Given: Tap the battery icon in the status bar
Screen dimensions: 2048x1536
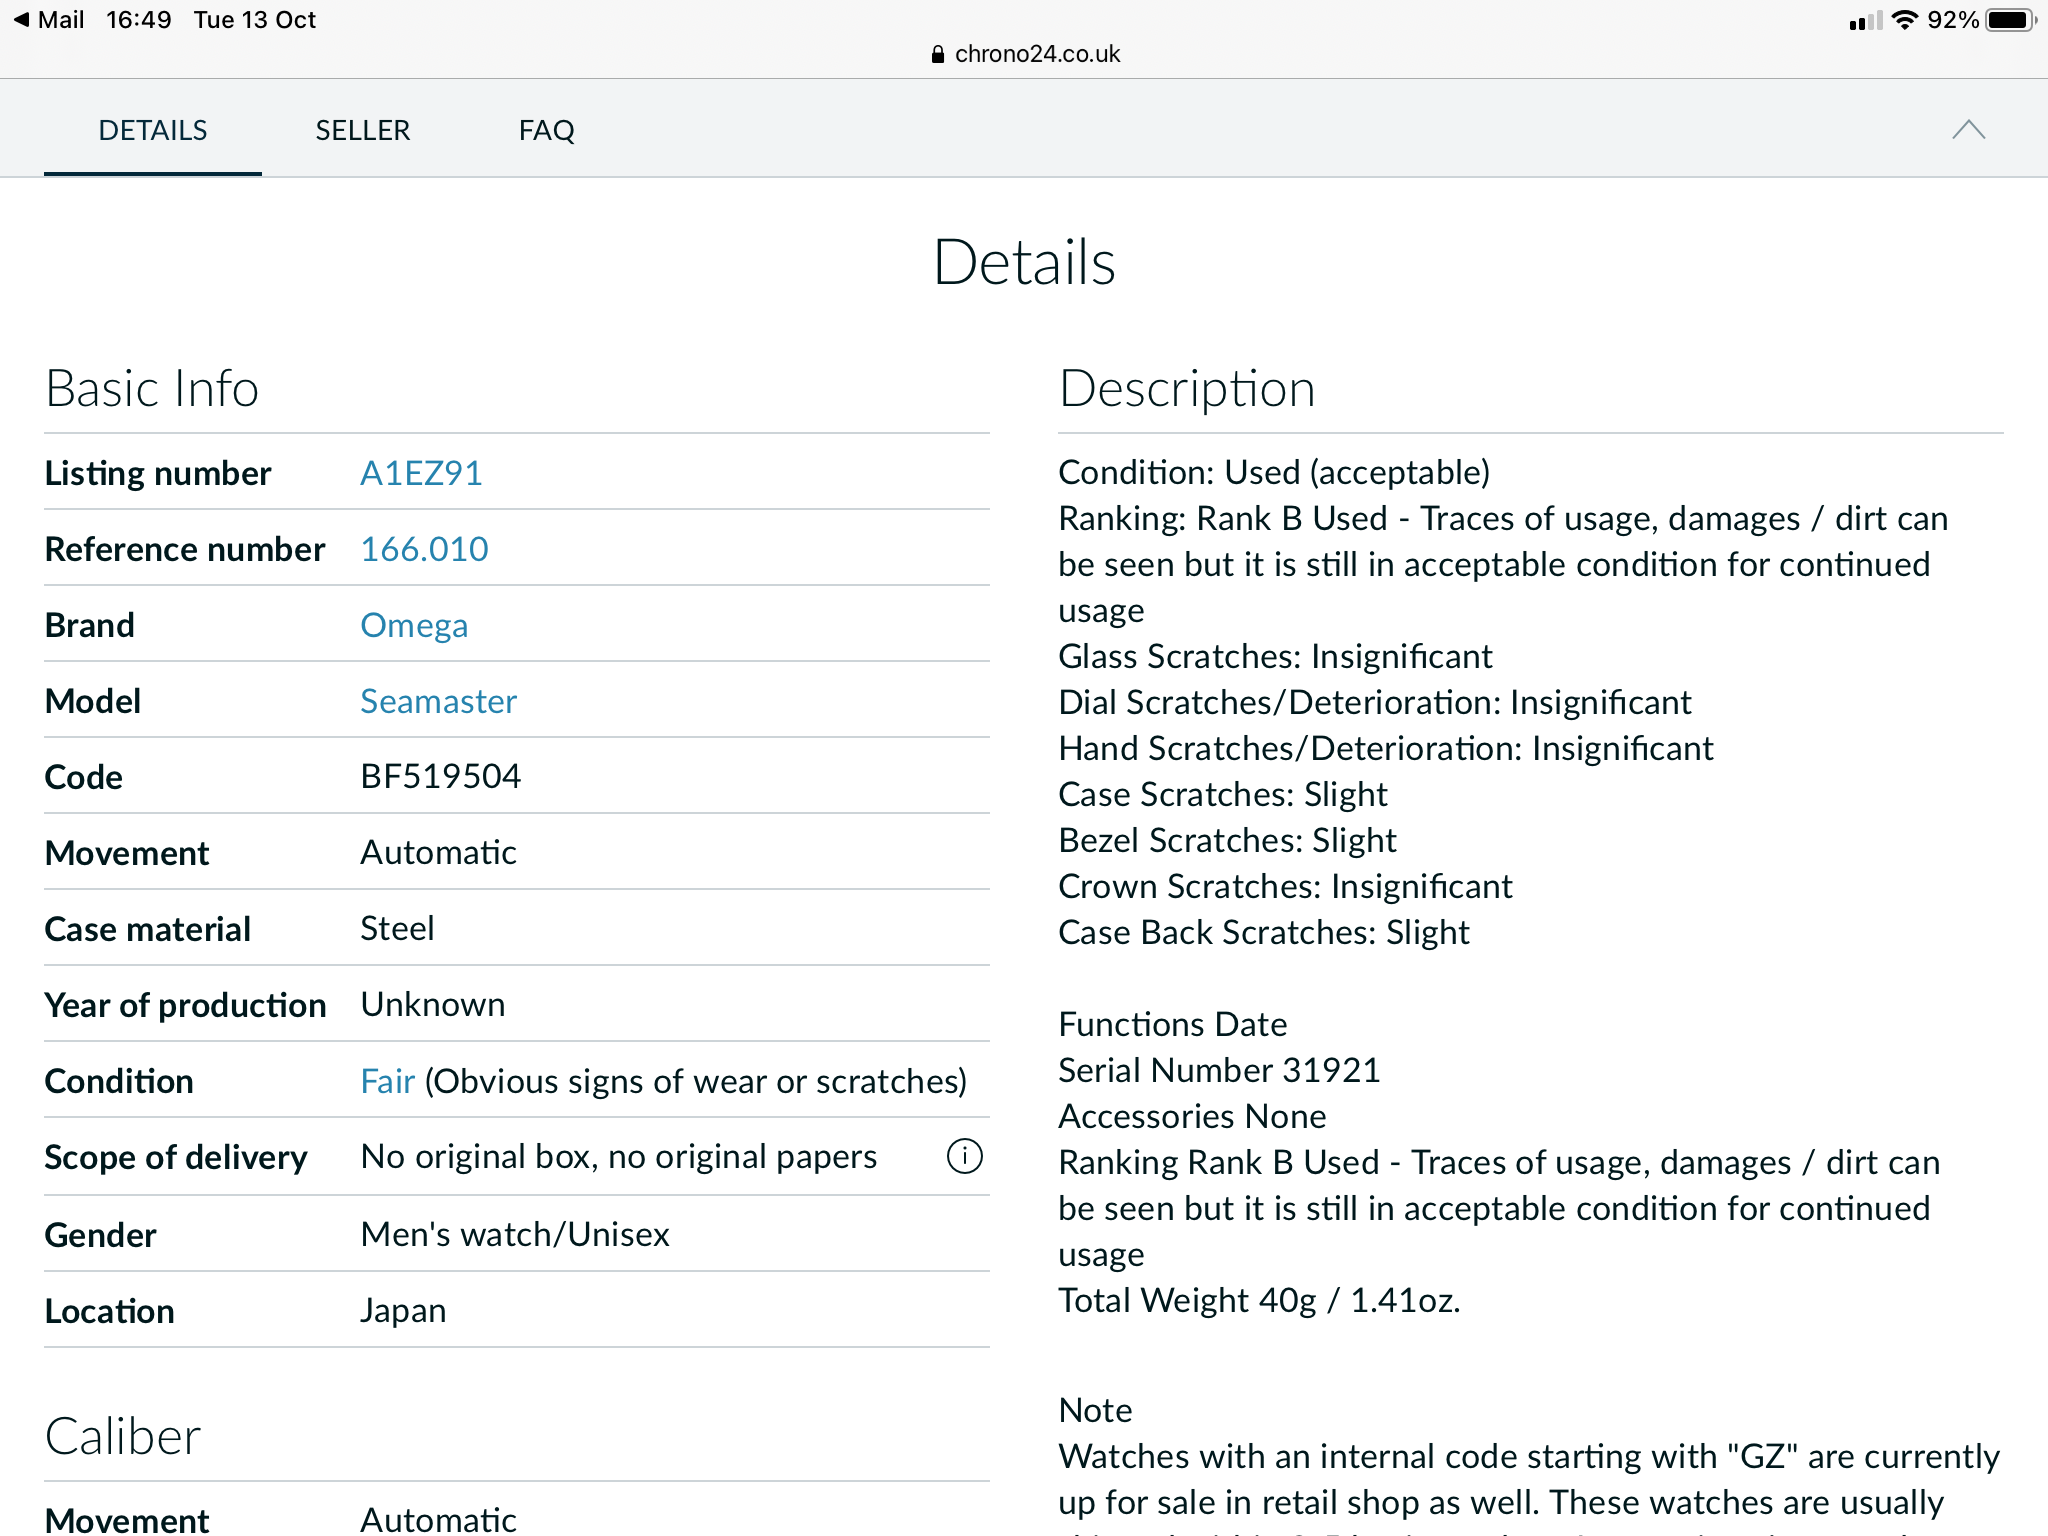Looking at the screenshot, I should (2009, 20).
